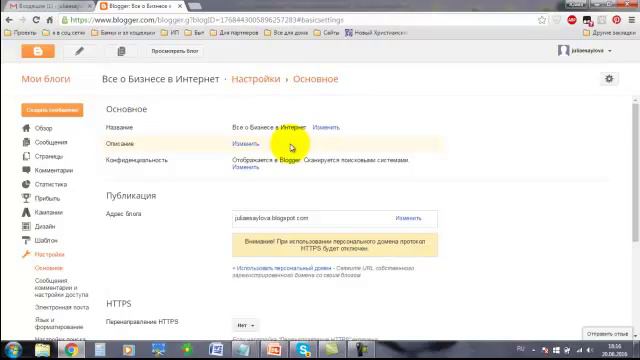Image resolution: width=640 pixels, height=360 pixels.
Task: Click the RU language indicator in tray
Action: click(x=520, y=349)
